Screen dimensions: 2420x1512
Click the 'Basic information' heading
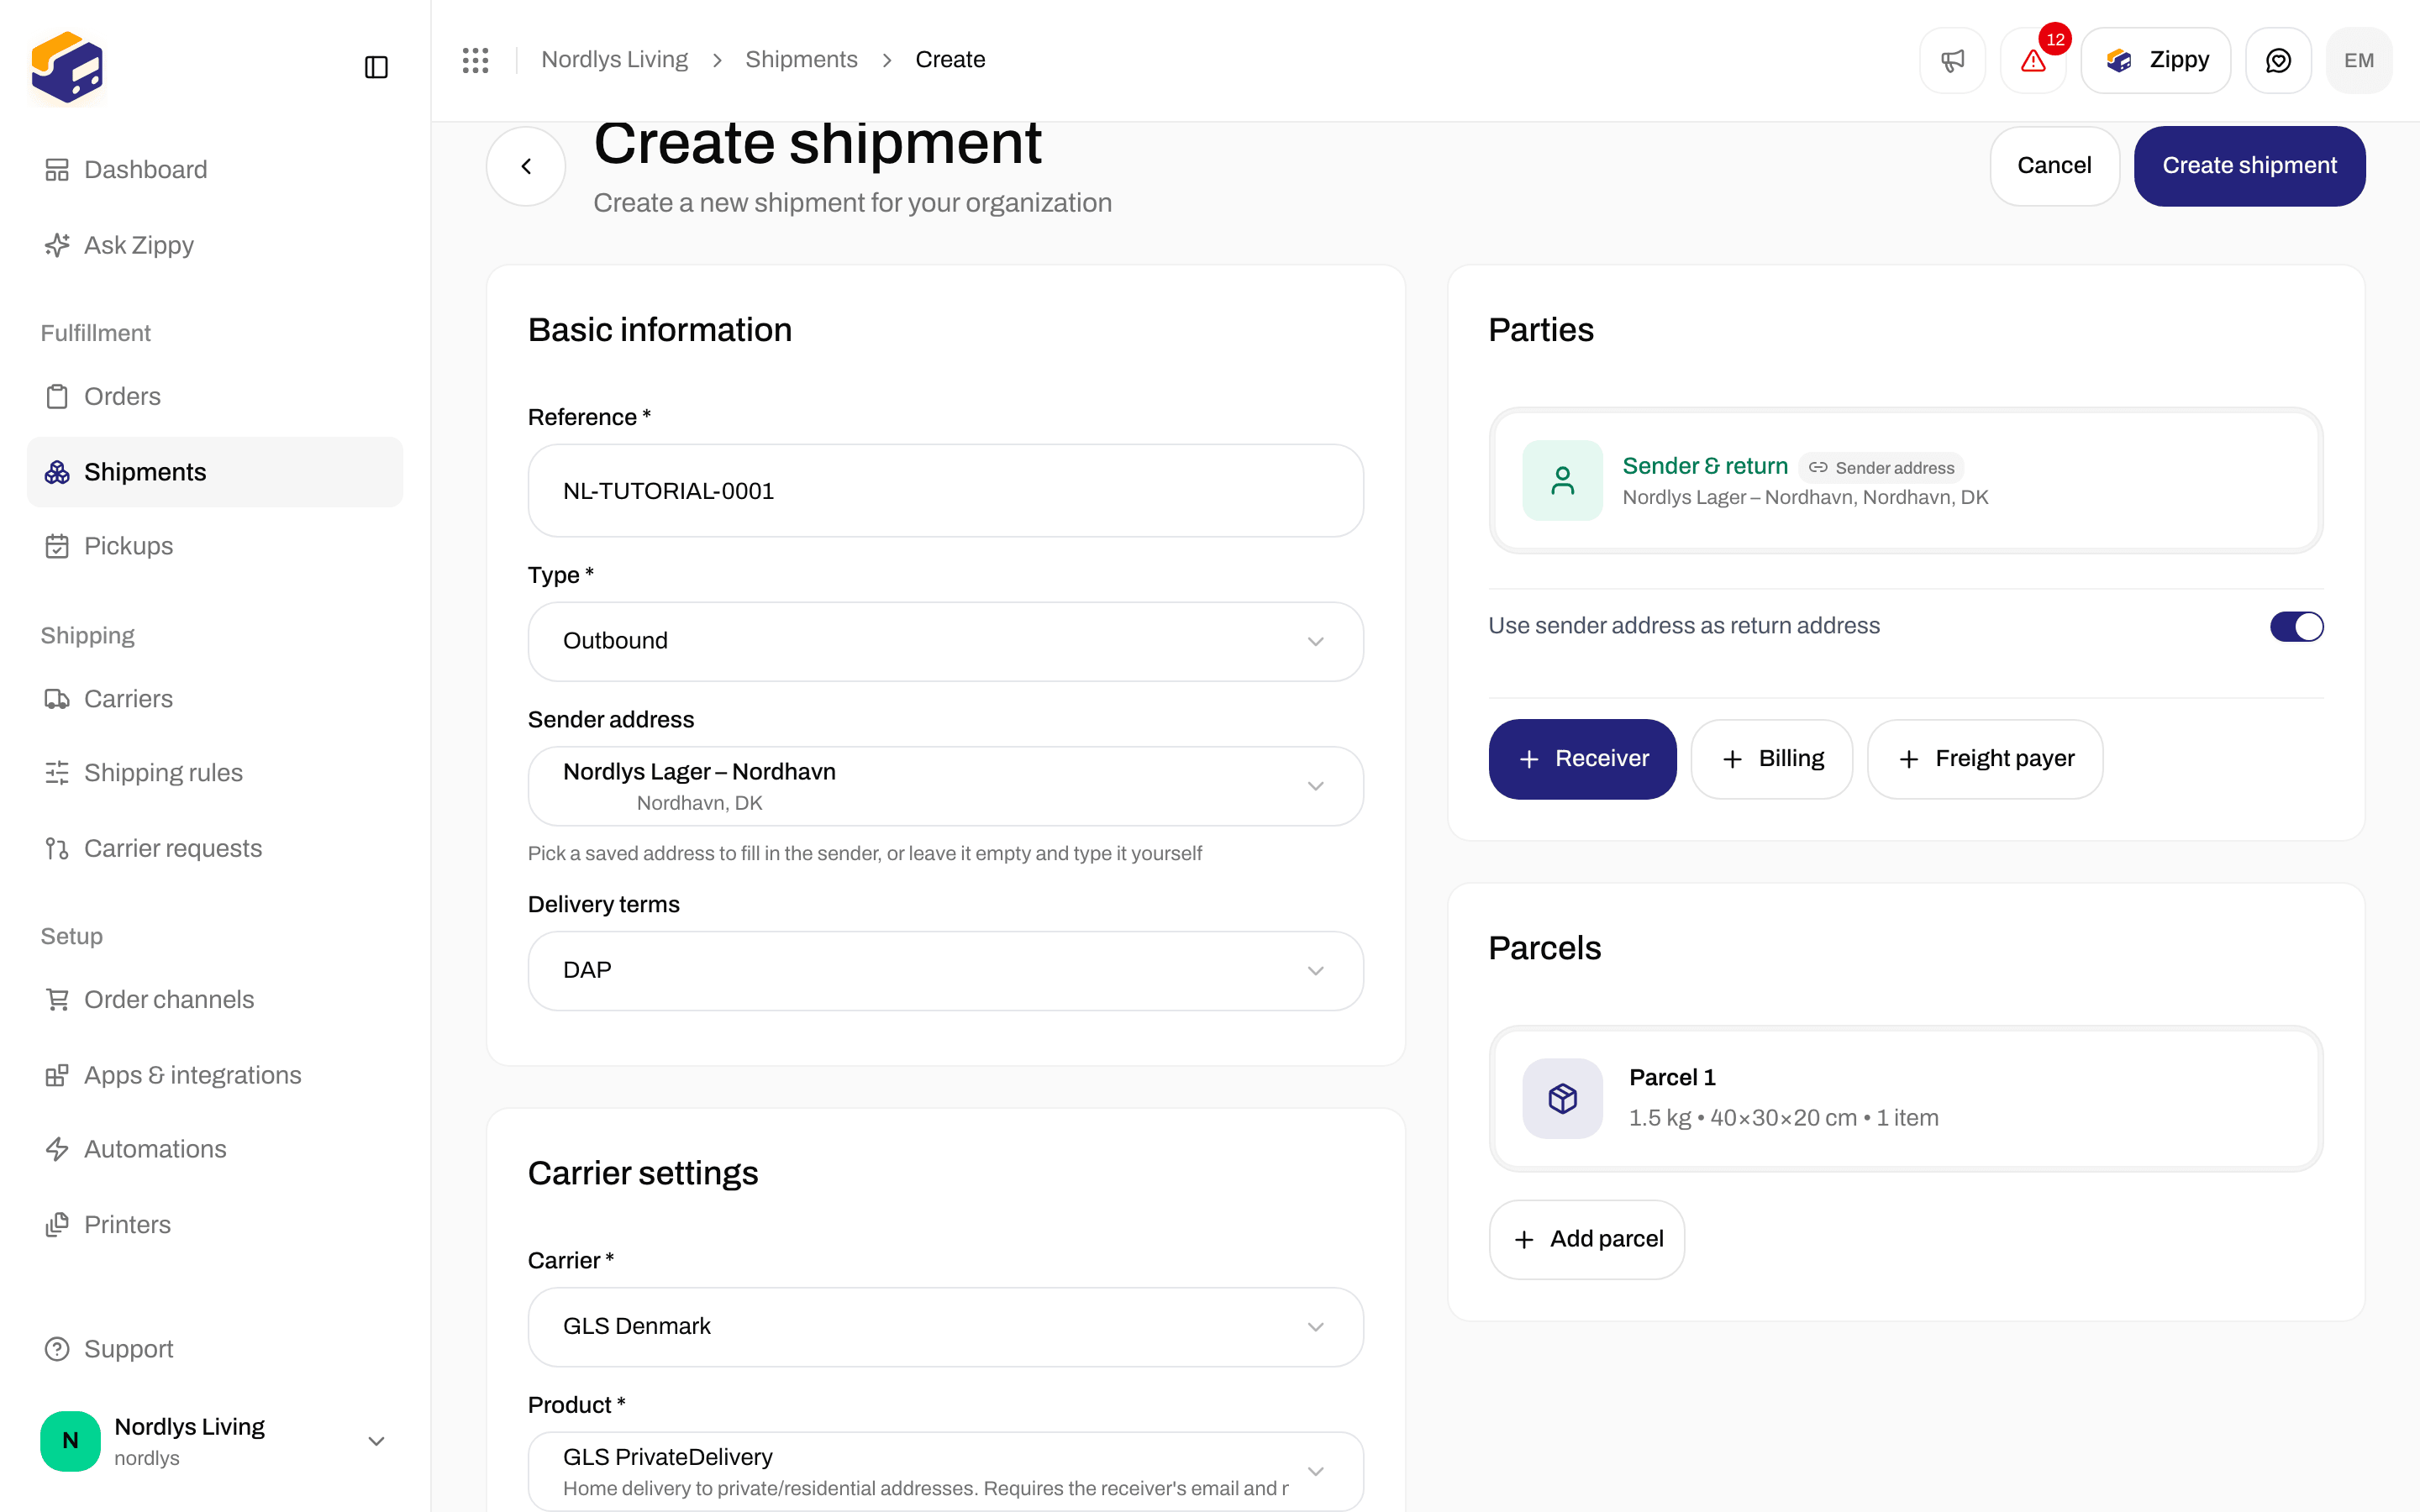coord(660,330)
